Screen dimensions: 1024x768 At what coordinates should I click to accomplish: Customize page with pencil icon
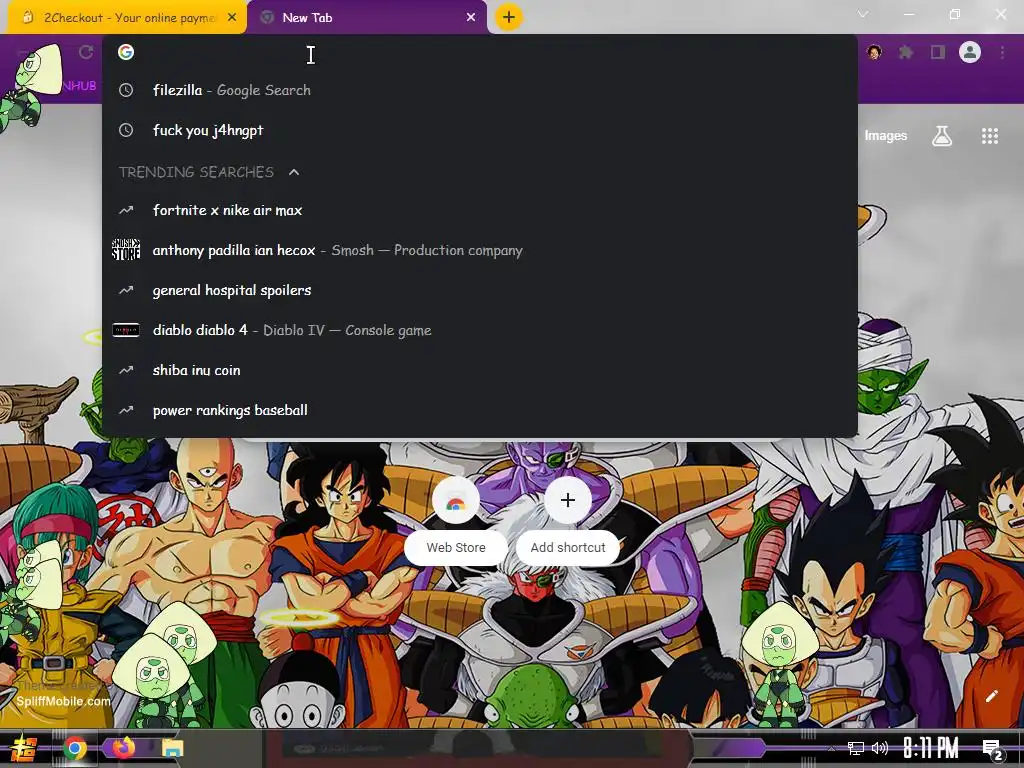(991, 696)
